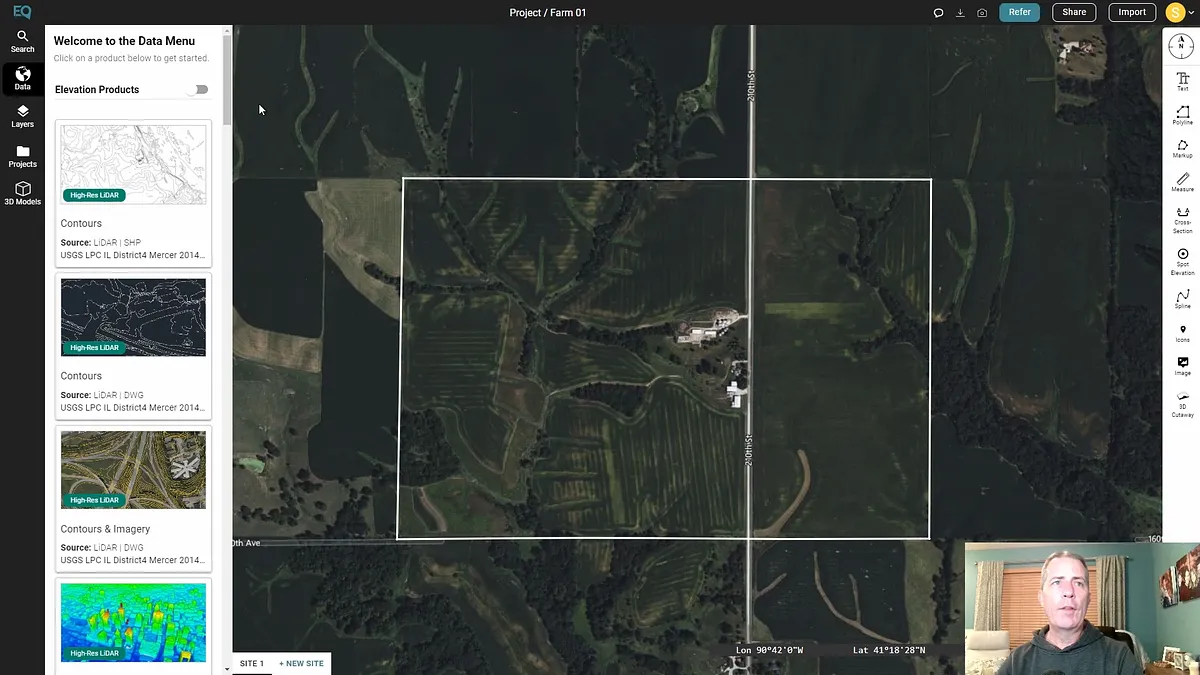Click the download icon in top bar
This screenshot has height=675, width=1200.
[960, 13]
